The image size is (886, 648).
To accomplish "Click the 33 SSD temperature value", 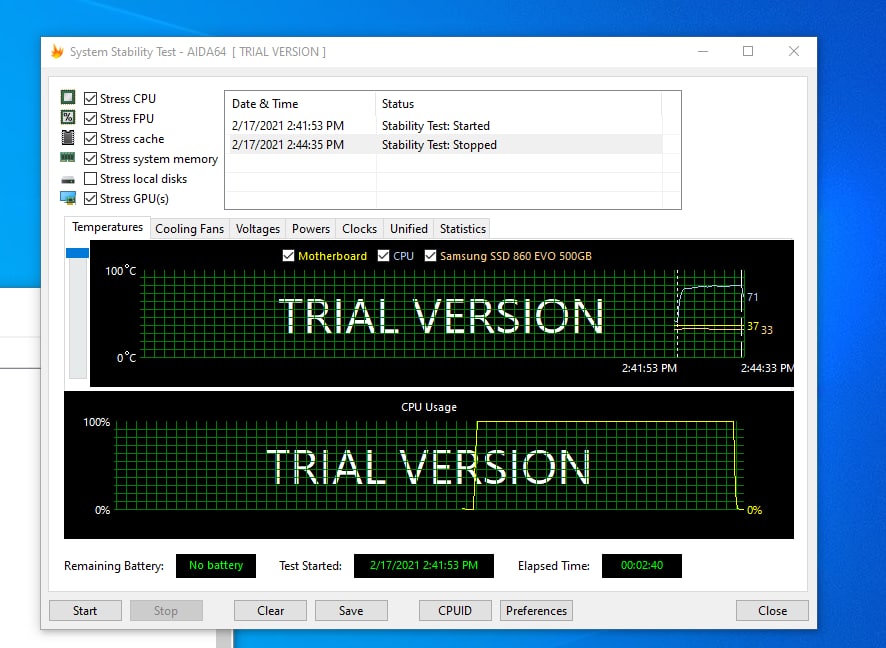I will tap(767, 329).
